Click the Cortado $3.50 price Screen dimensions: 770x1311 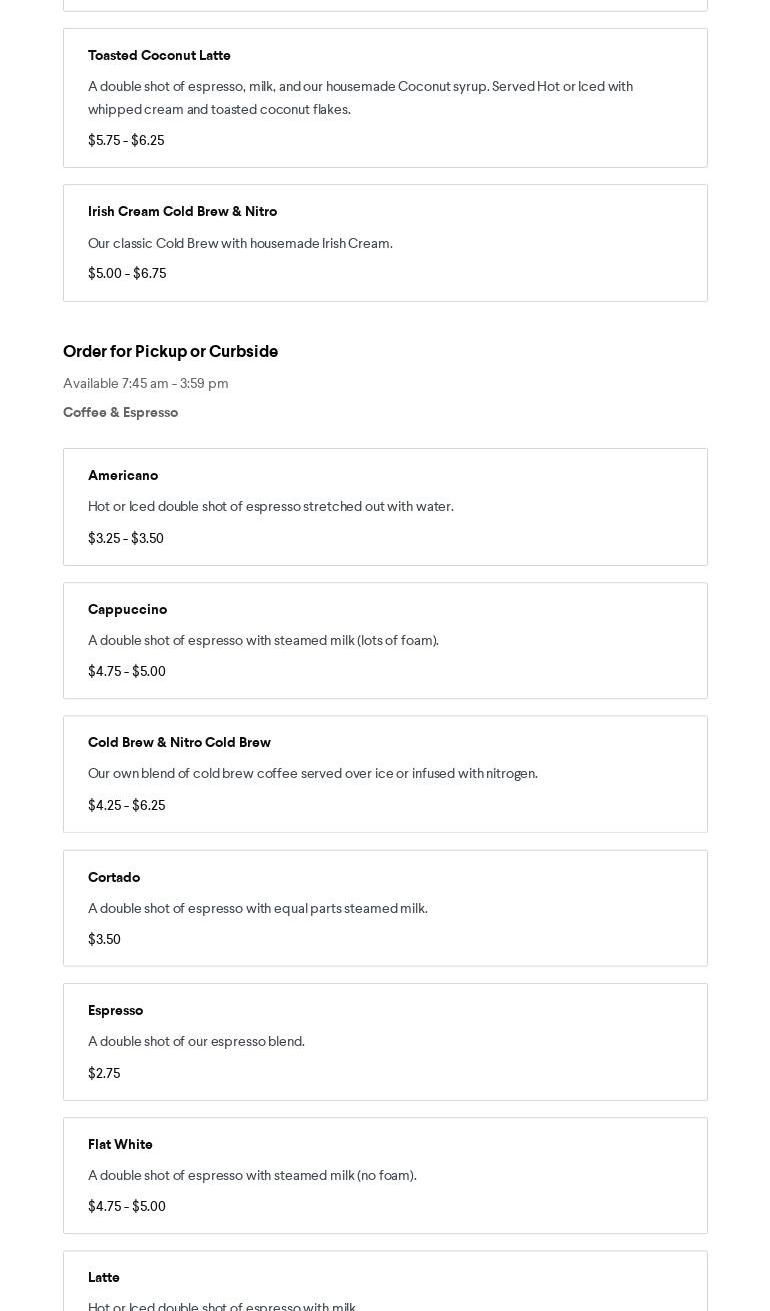click(x=104, y=939)
